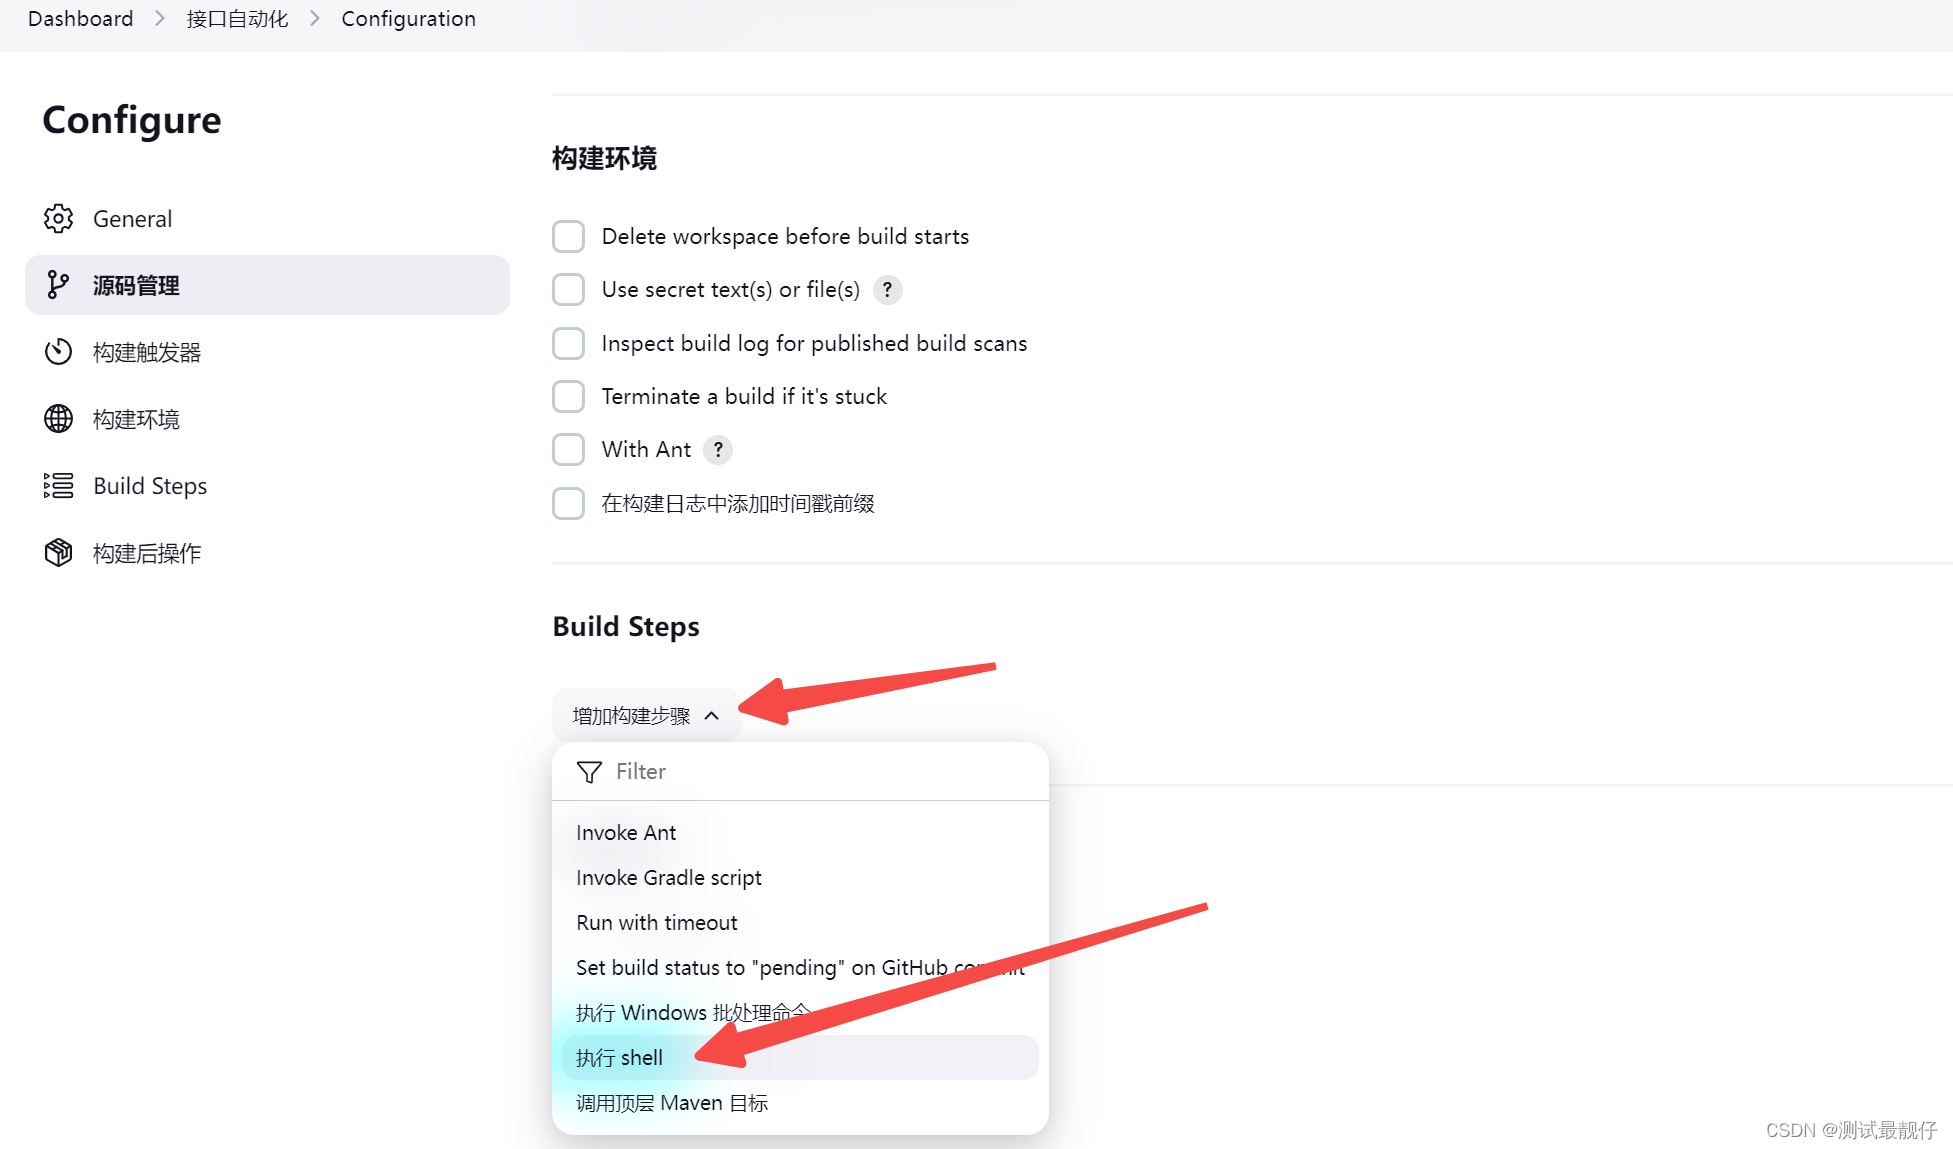Screen dimensions: 1953x1149
Task: Enable Use secret text(s) or file(s)
Action: coord(569,289)
